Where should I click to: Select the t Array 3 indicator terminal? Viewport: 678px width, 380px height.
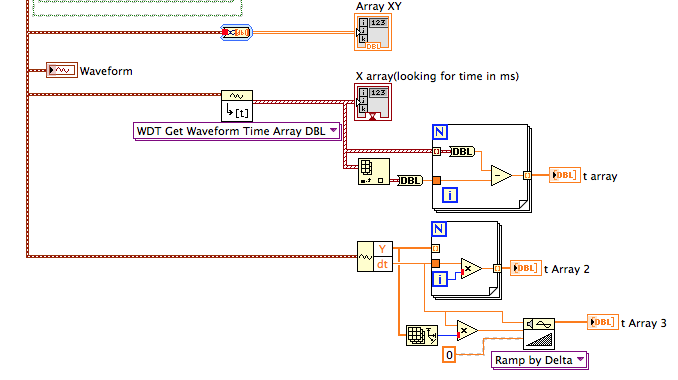click(x=603, y=322)
